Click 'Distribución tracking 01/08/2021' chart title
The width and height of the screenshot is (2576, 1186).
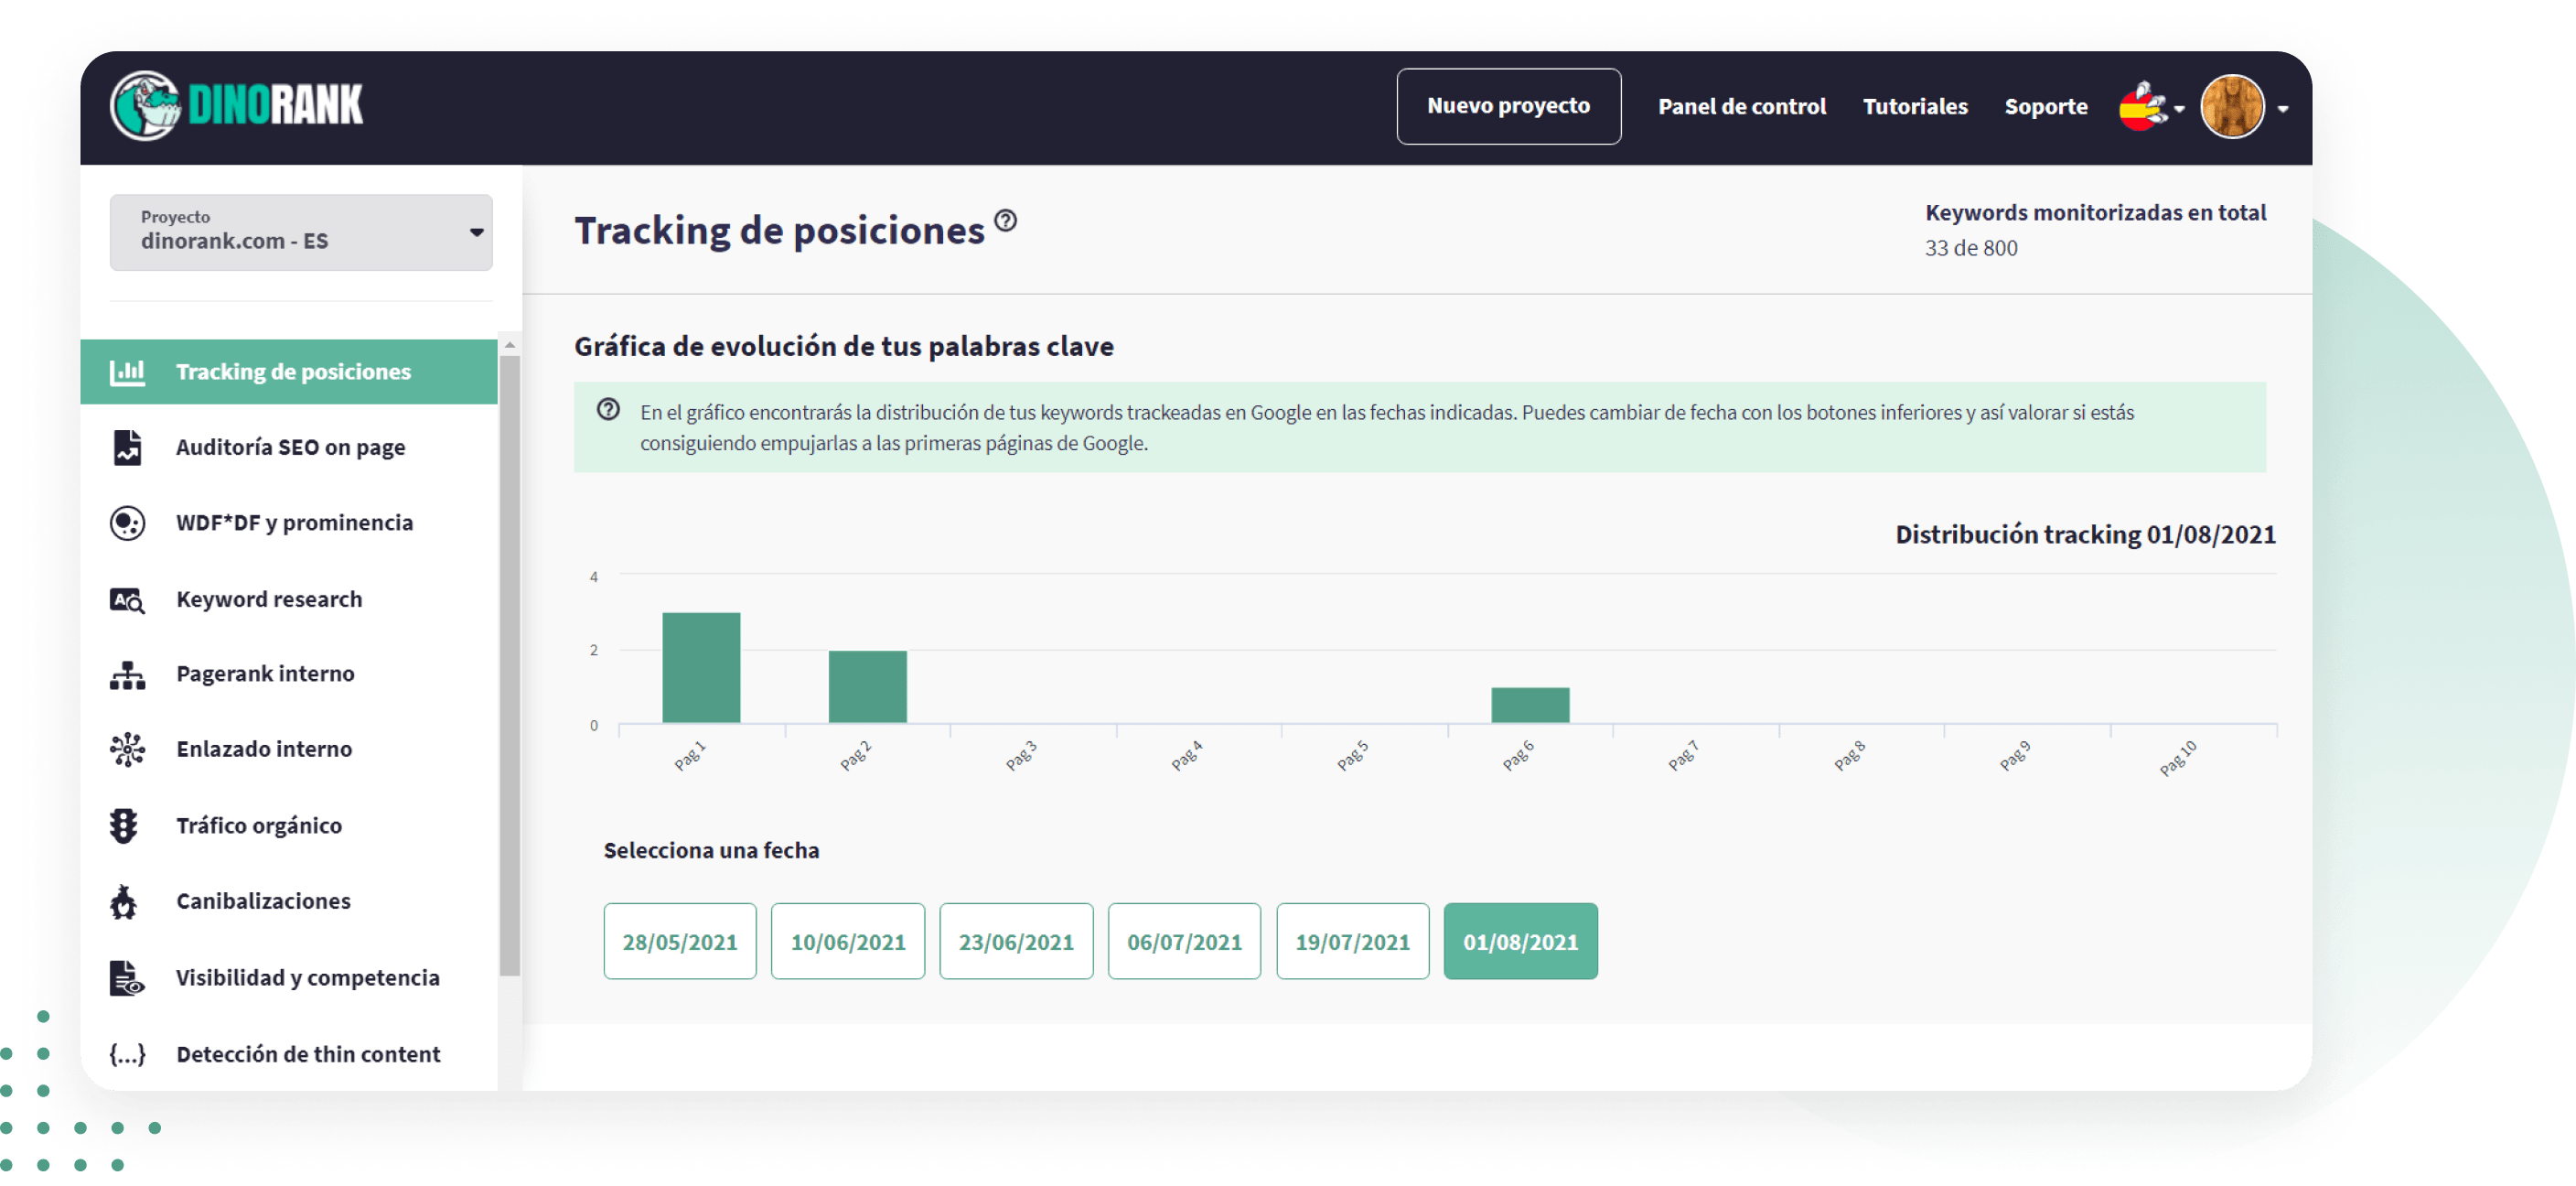2085,534
